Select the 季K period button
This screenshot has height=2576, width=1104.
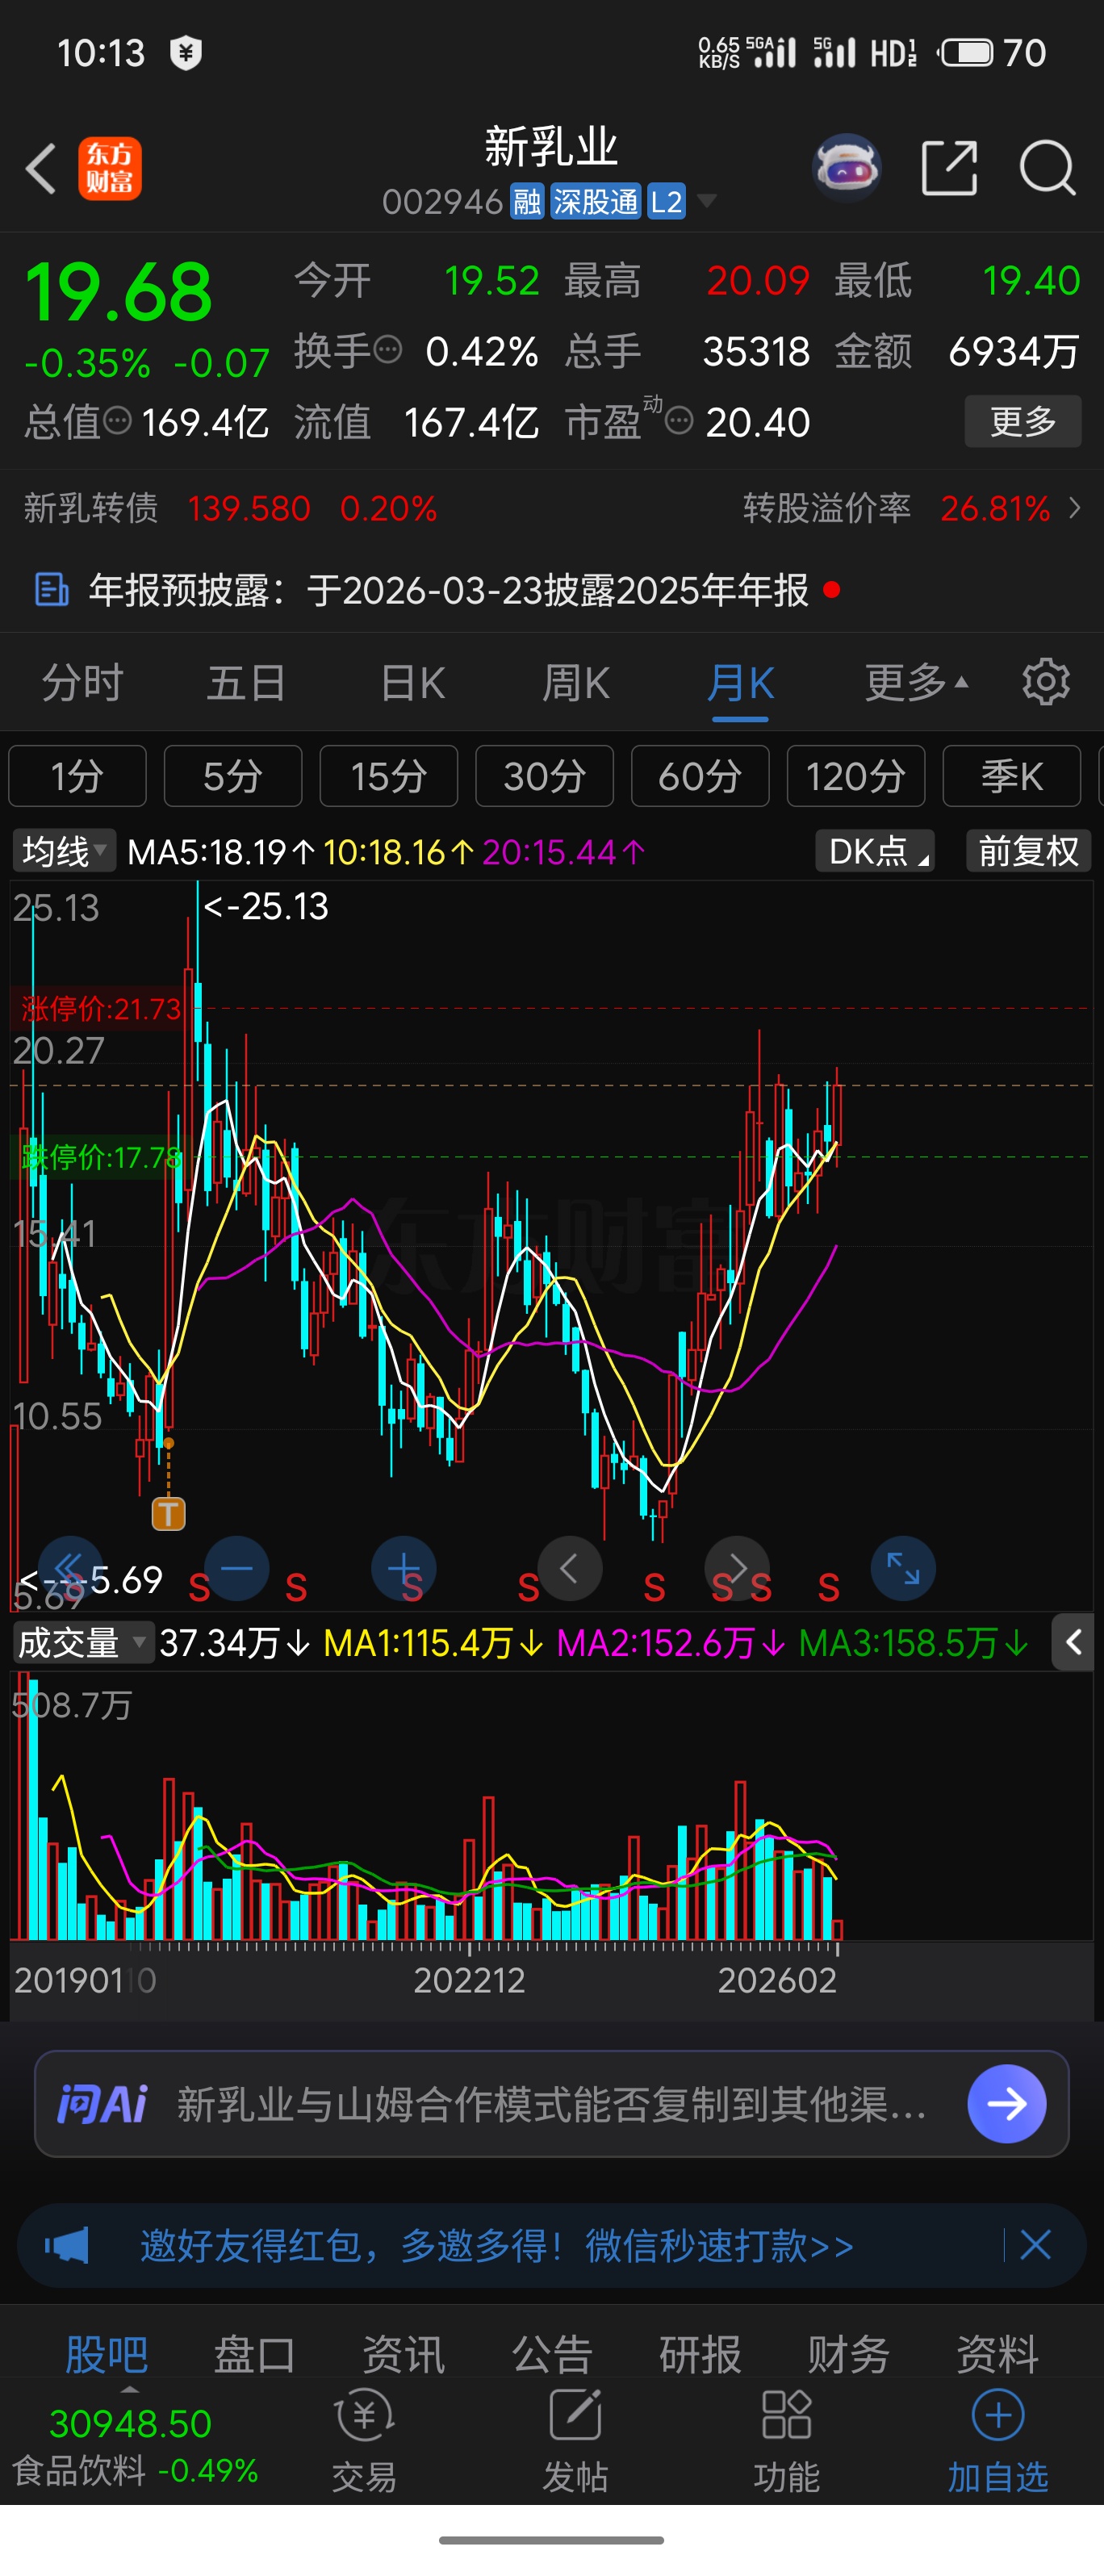coord(1012,775)
